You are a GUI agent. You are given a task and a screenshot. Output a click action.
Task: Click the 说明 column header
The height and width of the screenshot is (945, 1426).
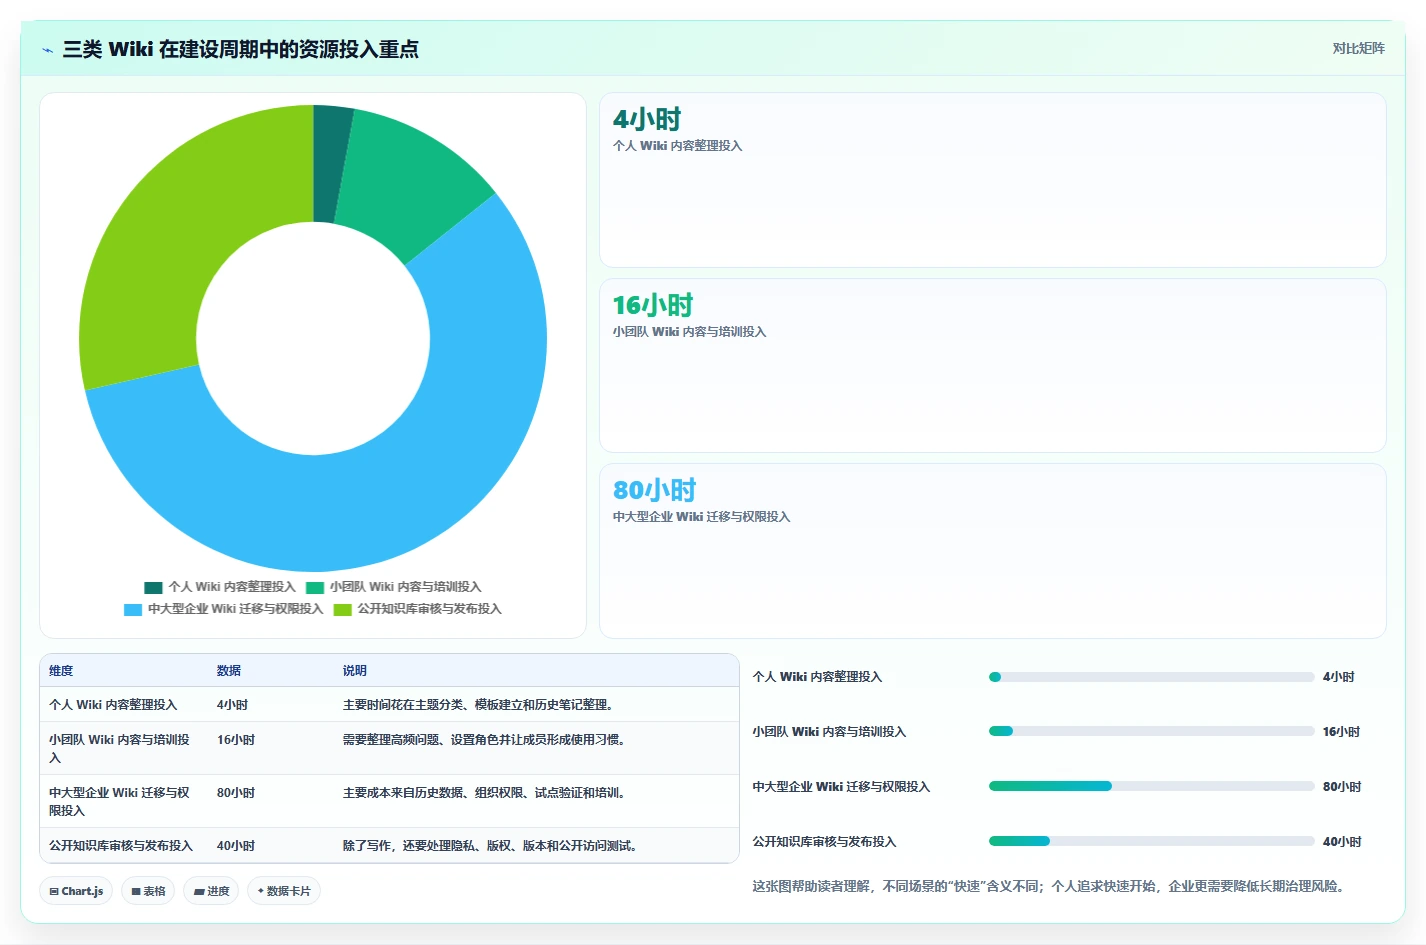coord(355,671)
